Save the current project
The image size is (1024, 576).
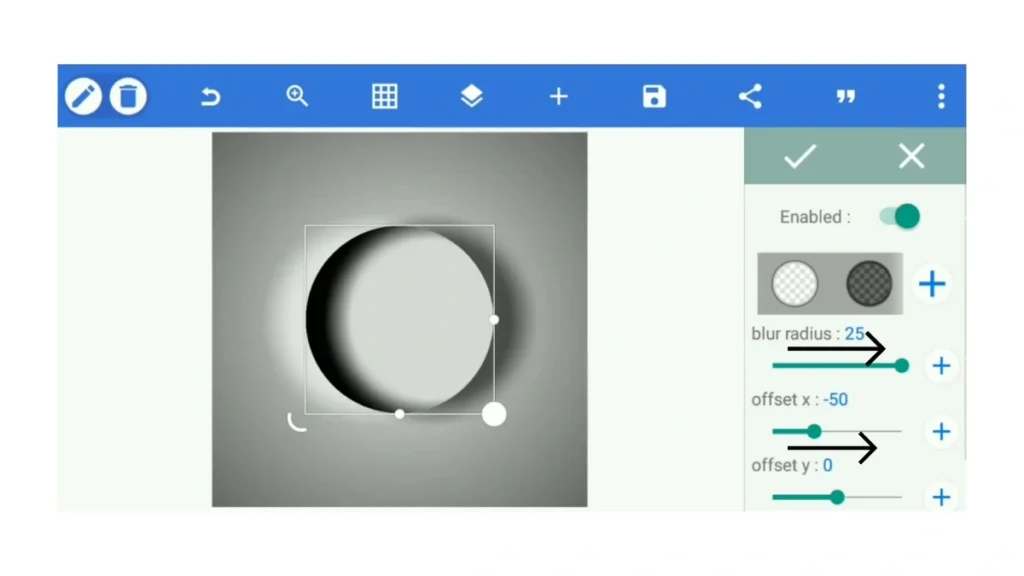(x=653, y=96)
